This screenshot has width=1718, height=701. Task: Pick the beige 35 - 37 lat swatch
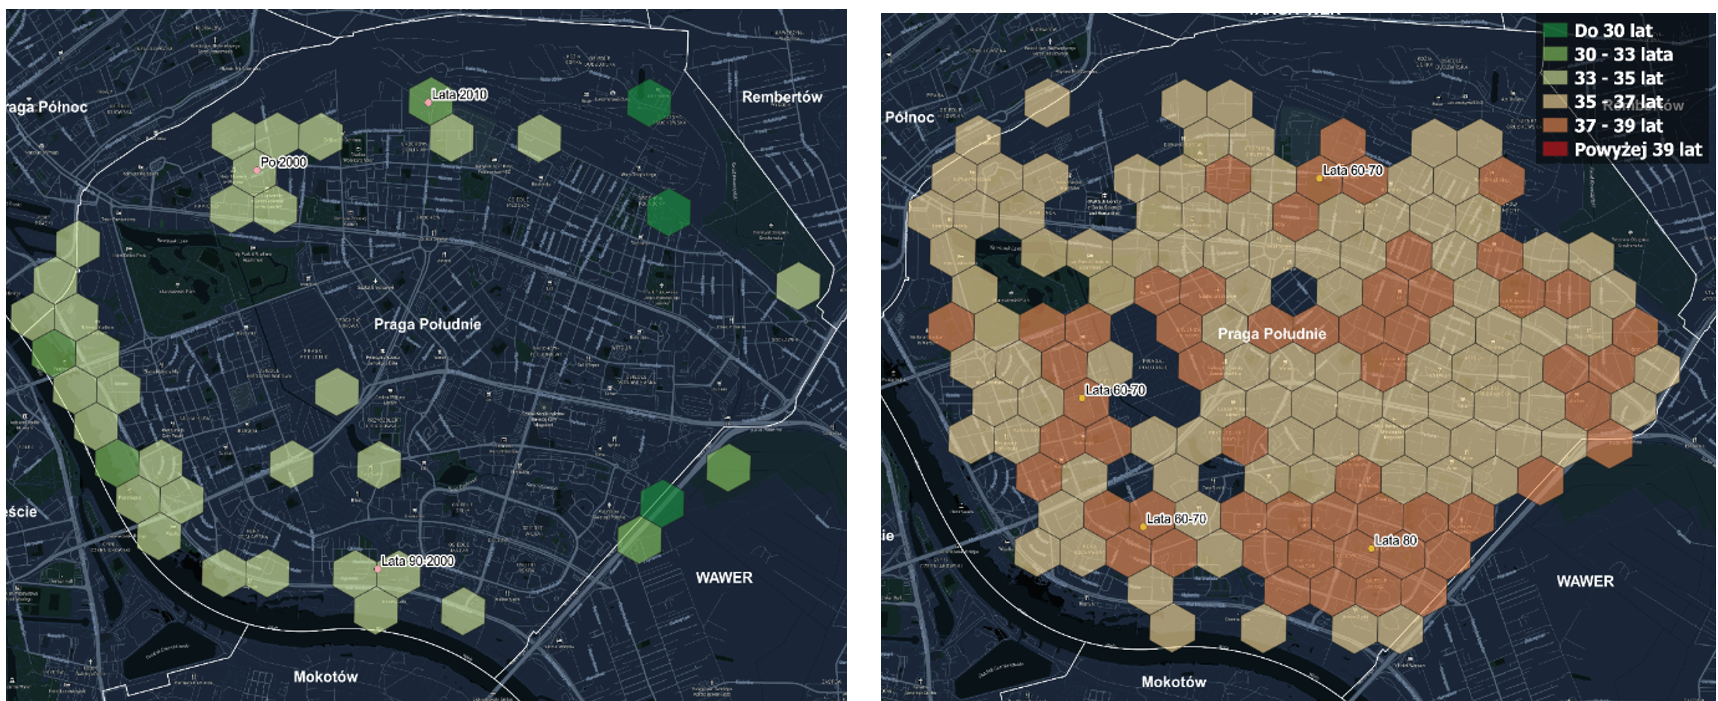[1555, 102]
